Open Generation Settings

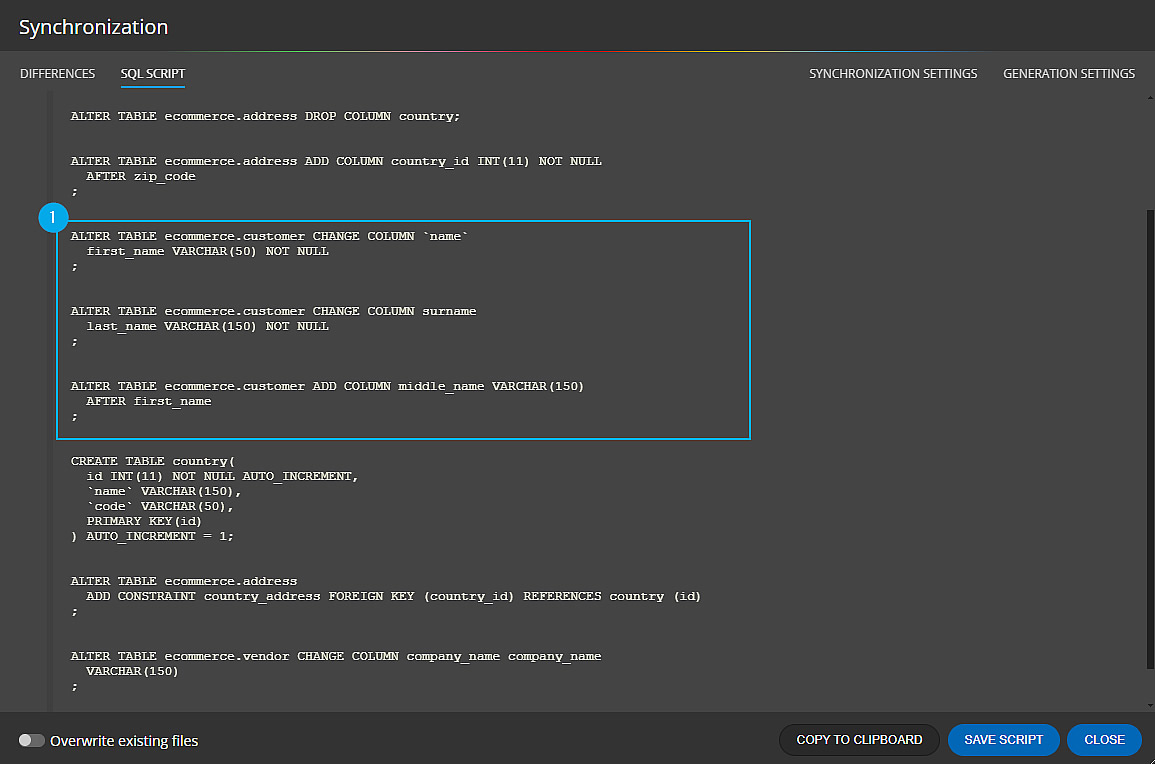click(x=1068, y=74)
